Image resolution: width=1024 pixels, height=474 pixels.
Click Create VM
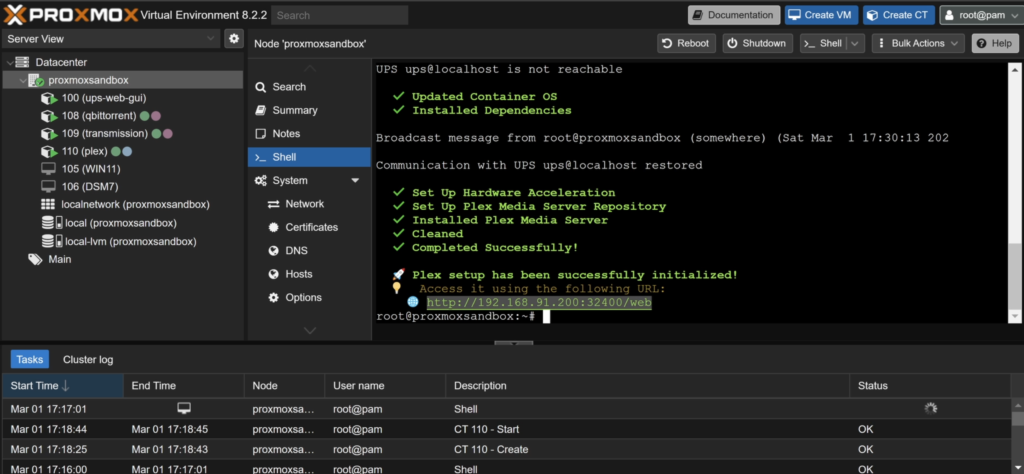821,15
